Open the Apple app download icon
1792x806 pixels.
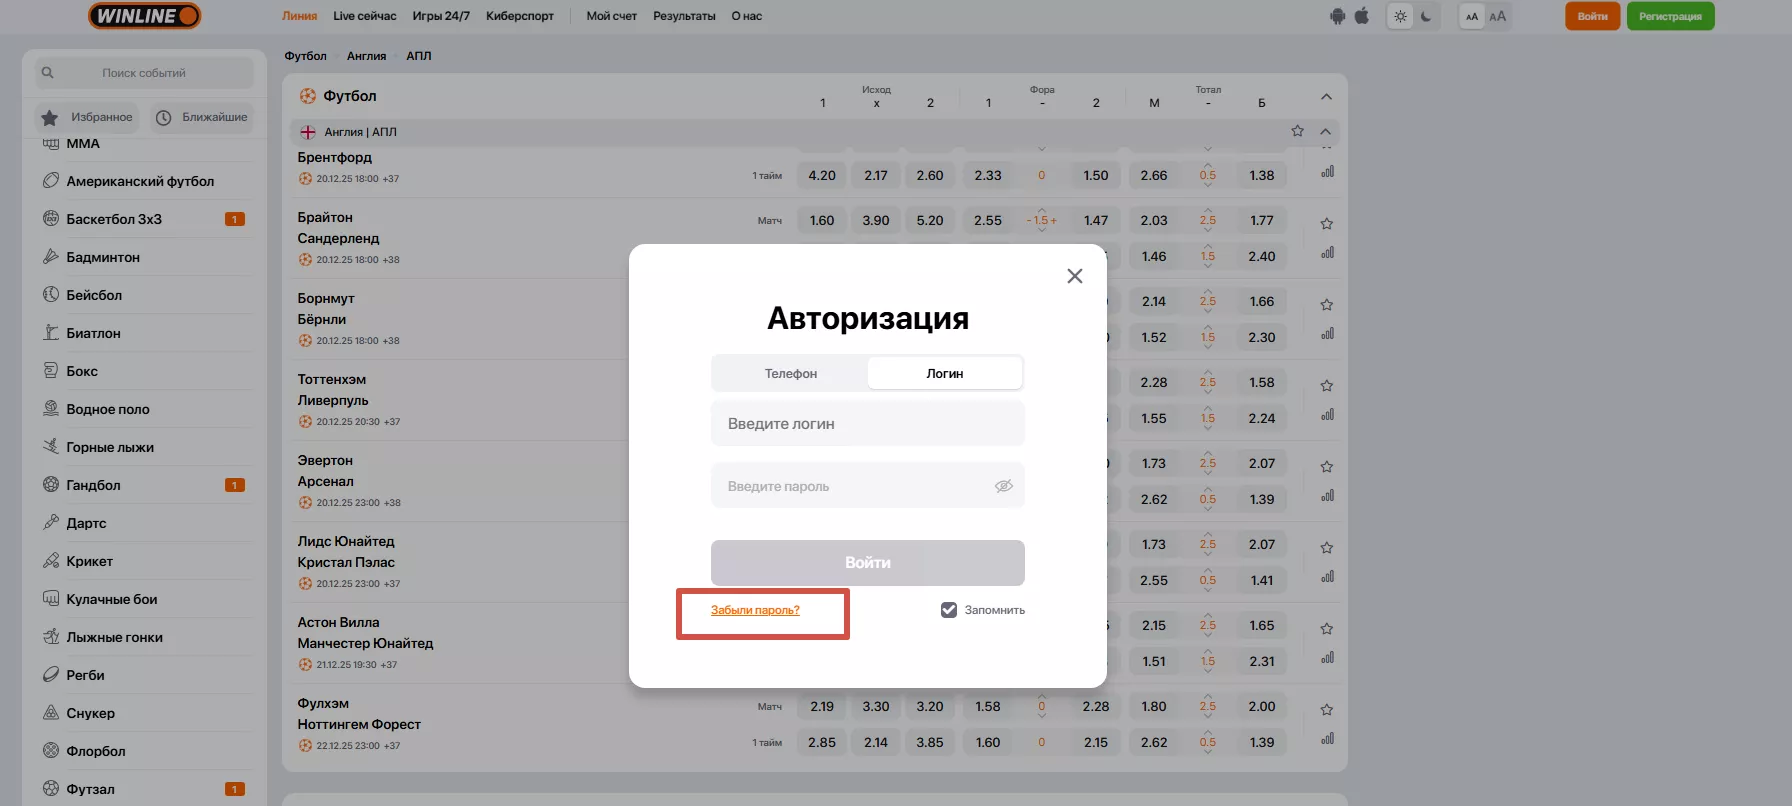tap(1362, 16)
